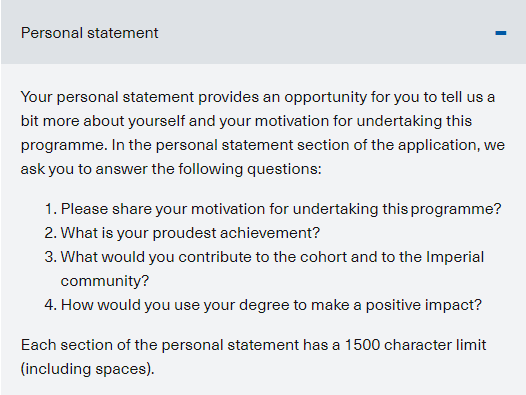Viewport: 526px width, 395px height.
Task: Click '(including spaces).' text
Action: [x=88, y=369]
